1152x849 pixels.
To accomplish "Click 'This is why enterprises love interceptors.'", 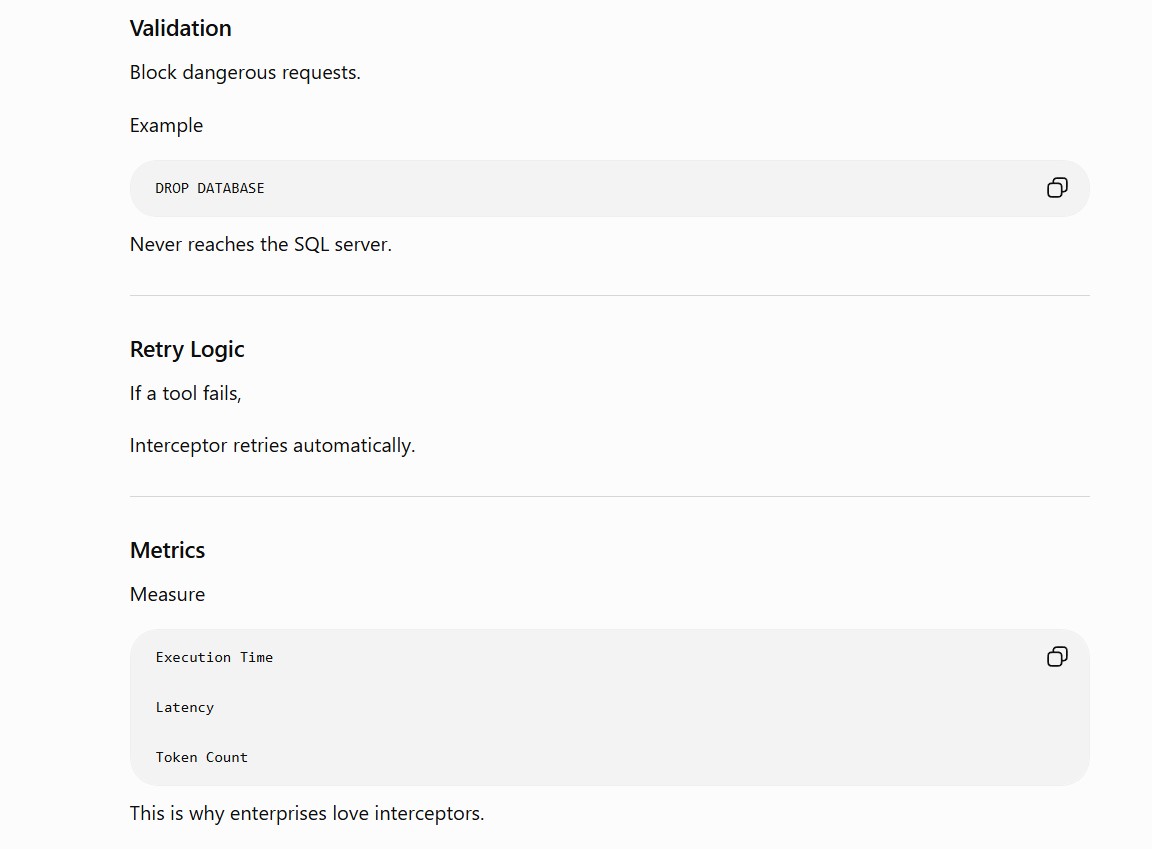I will 307,814.
